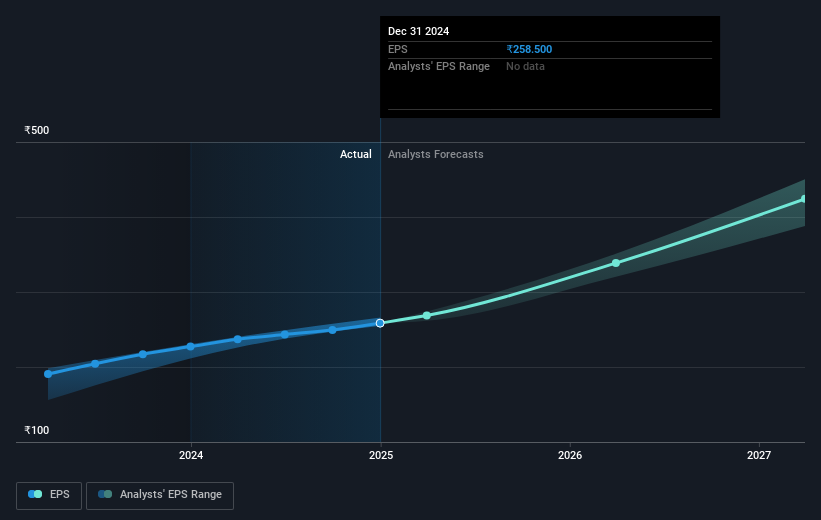Viewport: 821px width, 520px height.
Task: Select the first EPS data point of 2023
Action: (48, 374)
